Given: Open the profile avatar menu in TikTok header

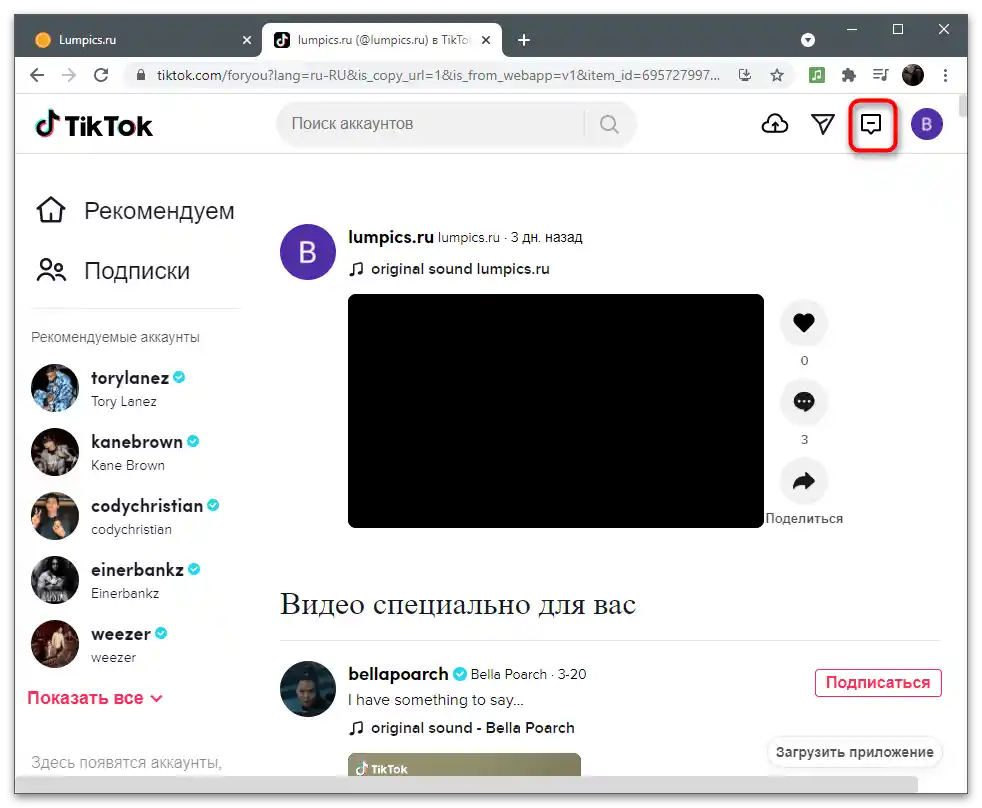Looking at the screenshot, I should tap(926, 124).
